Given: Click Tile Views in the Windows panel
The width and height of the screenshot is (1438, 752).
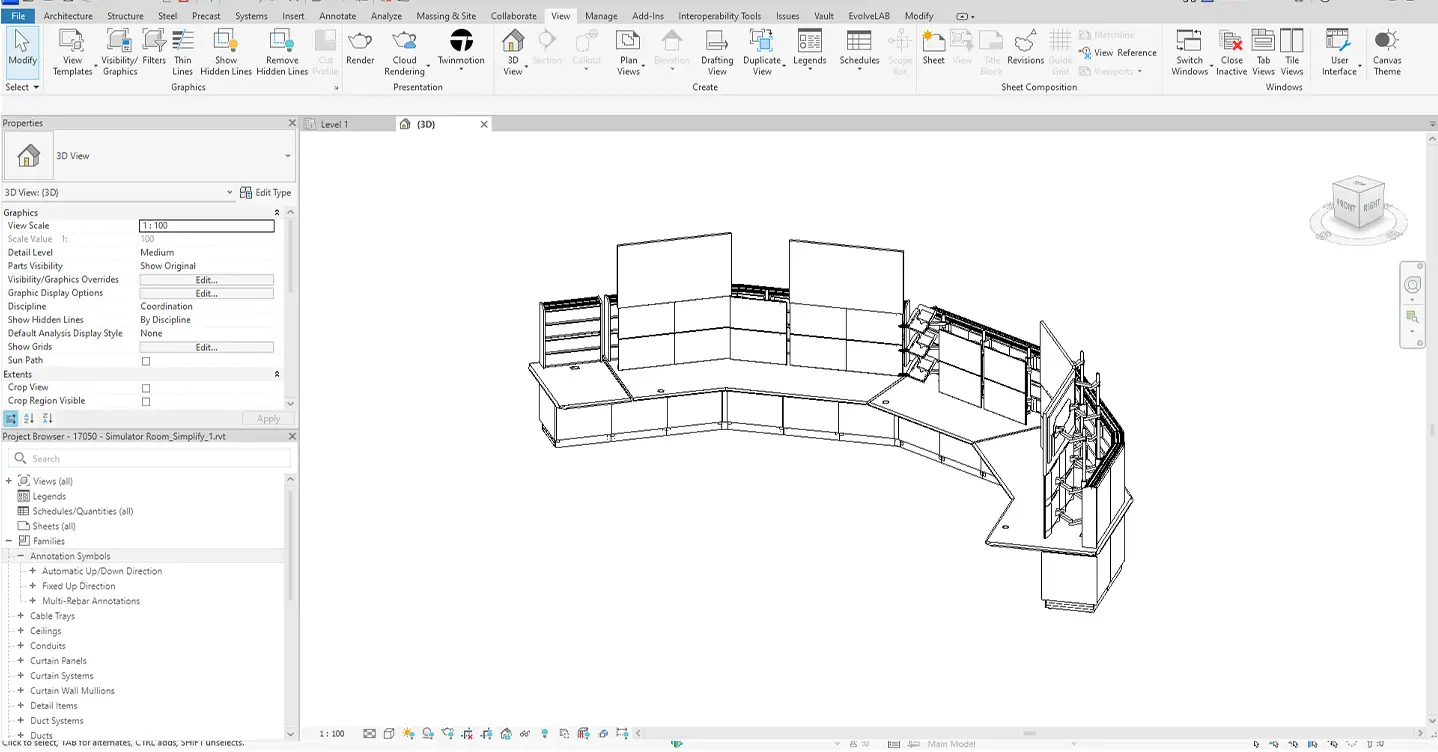Looking at the screenshot, I should [1291, 52].
